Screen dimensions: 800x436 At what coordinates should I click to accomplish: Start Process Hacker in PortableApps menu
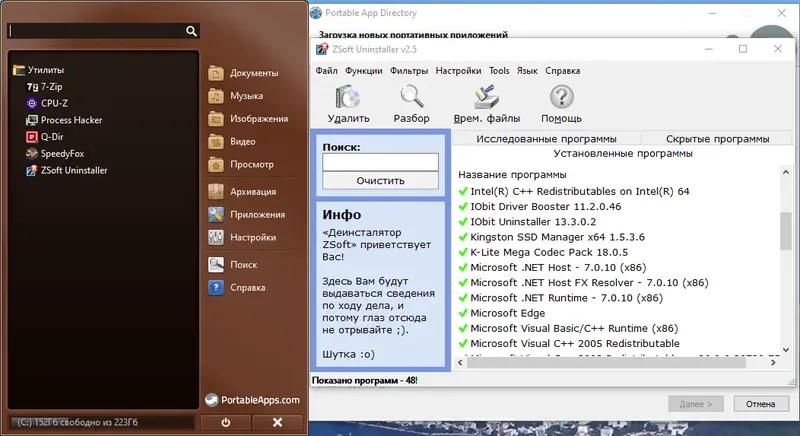tap(64, 120)
